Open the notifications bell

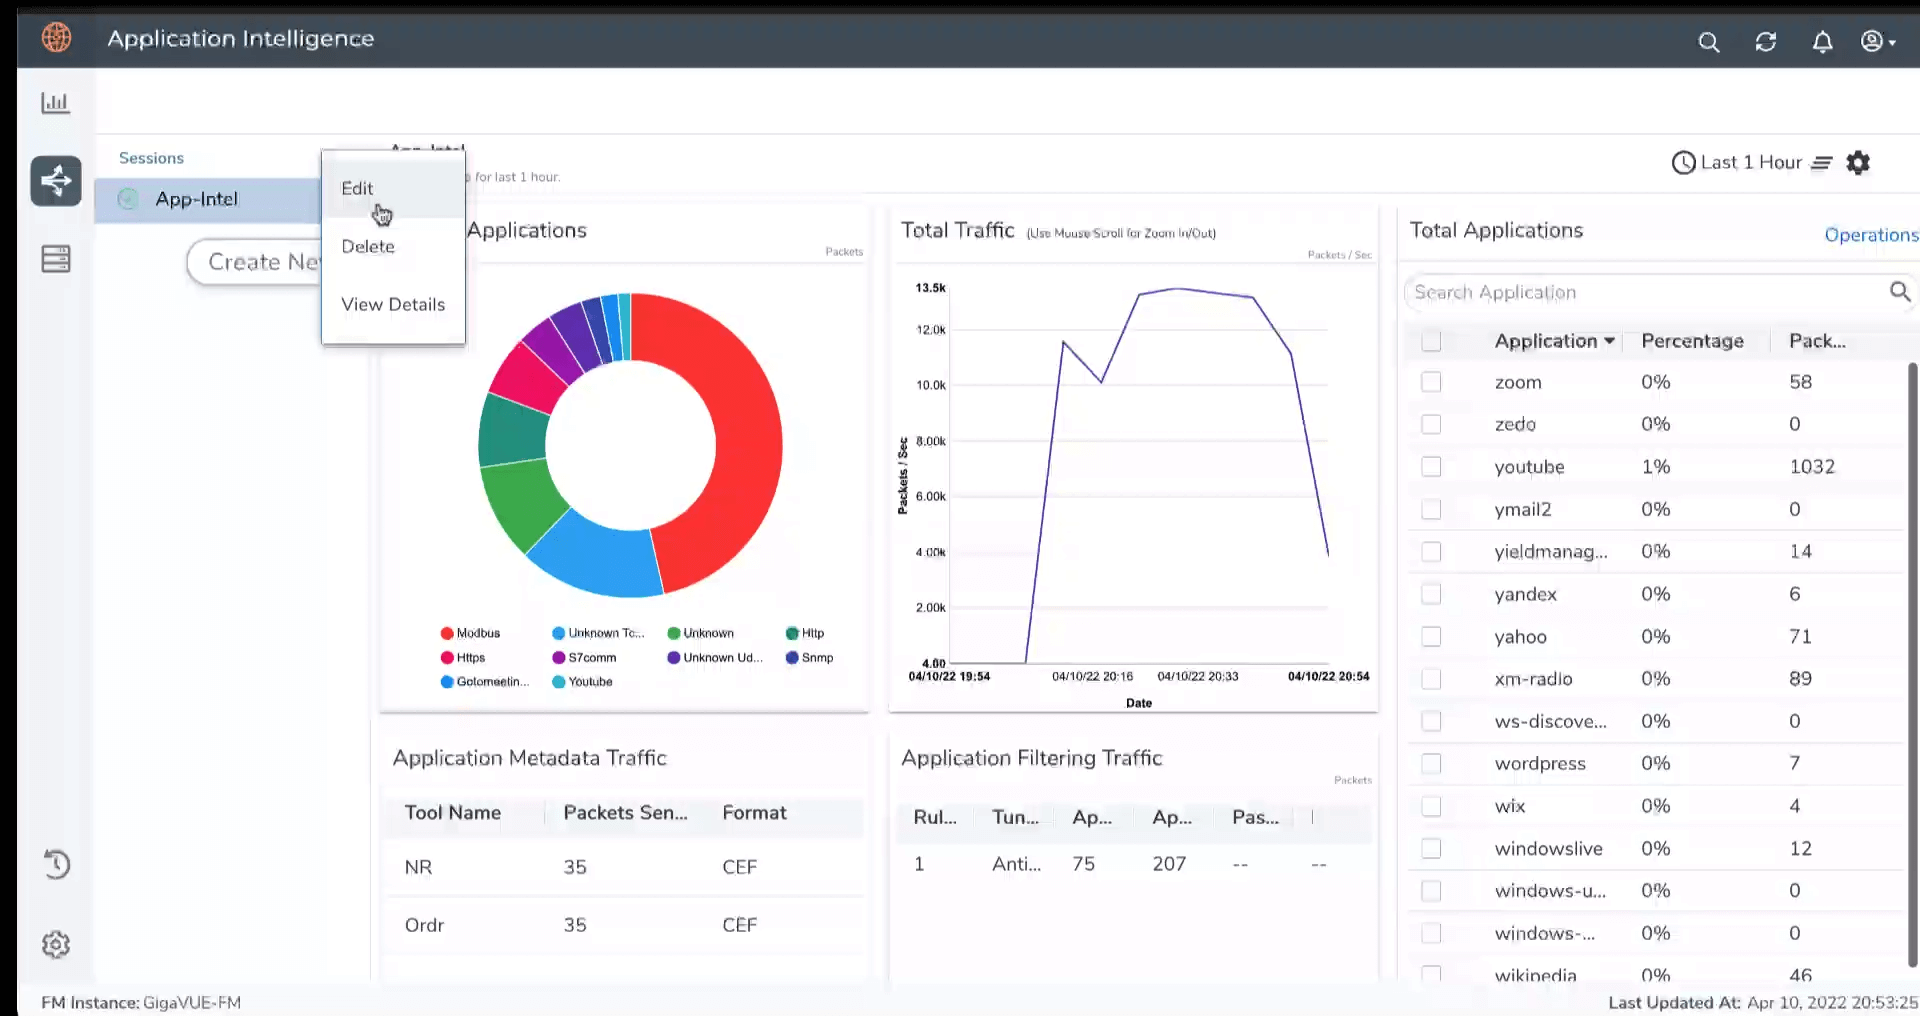1822,42
